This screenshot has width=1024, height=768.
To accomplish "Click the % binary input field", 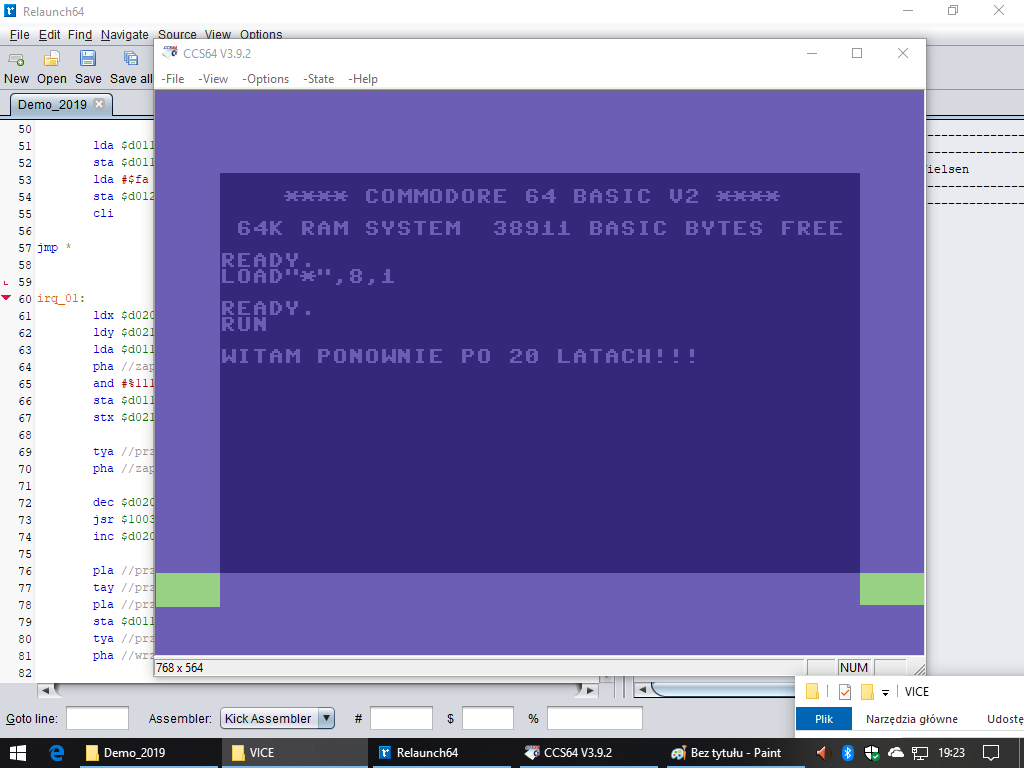I will (594, 718).
